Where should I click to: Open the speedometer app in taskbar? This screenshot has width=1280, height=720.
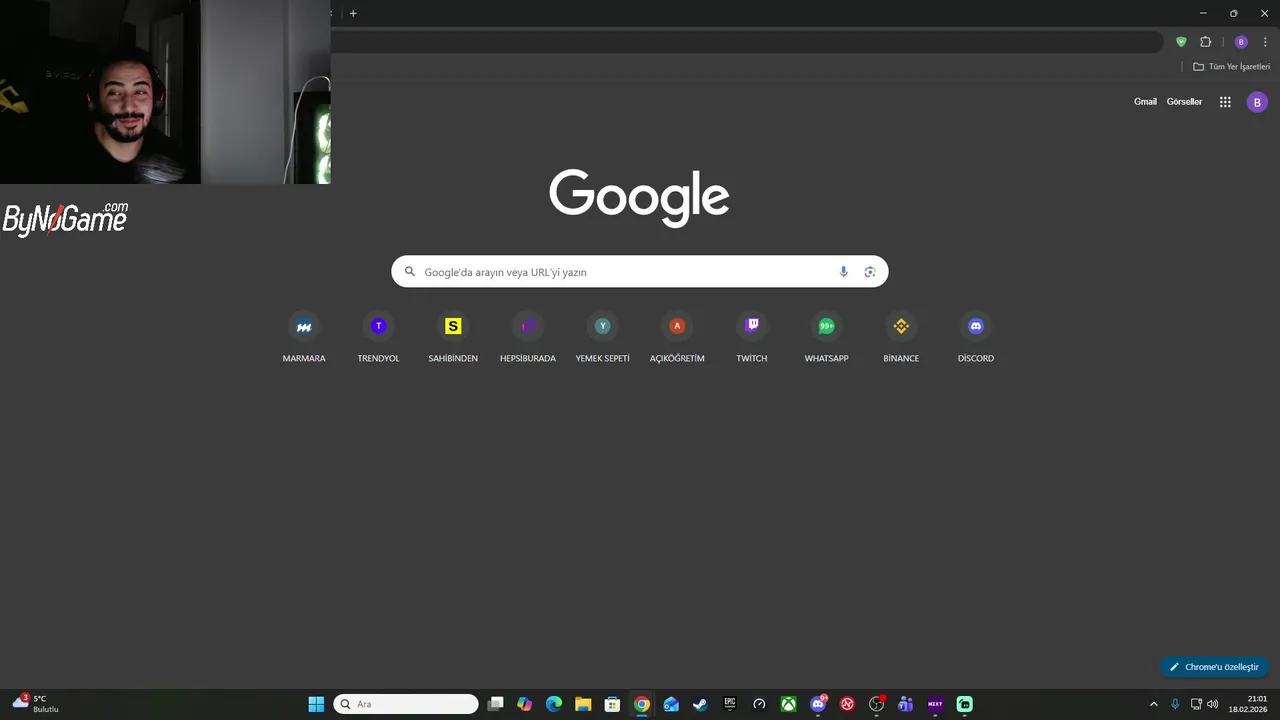point(759,704)
